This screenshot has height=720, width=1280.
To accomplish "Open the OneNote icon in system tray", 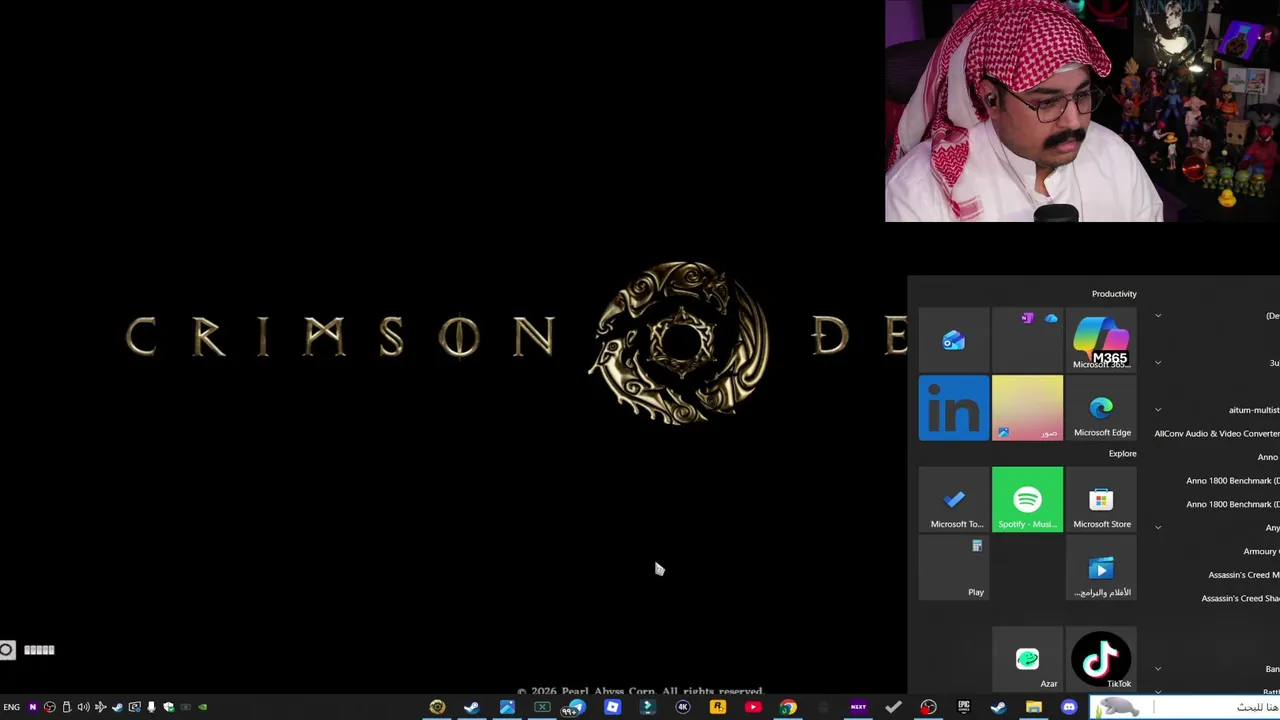I will click(x=32, y=707).
